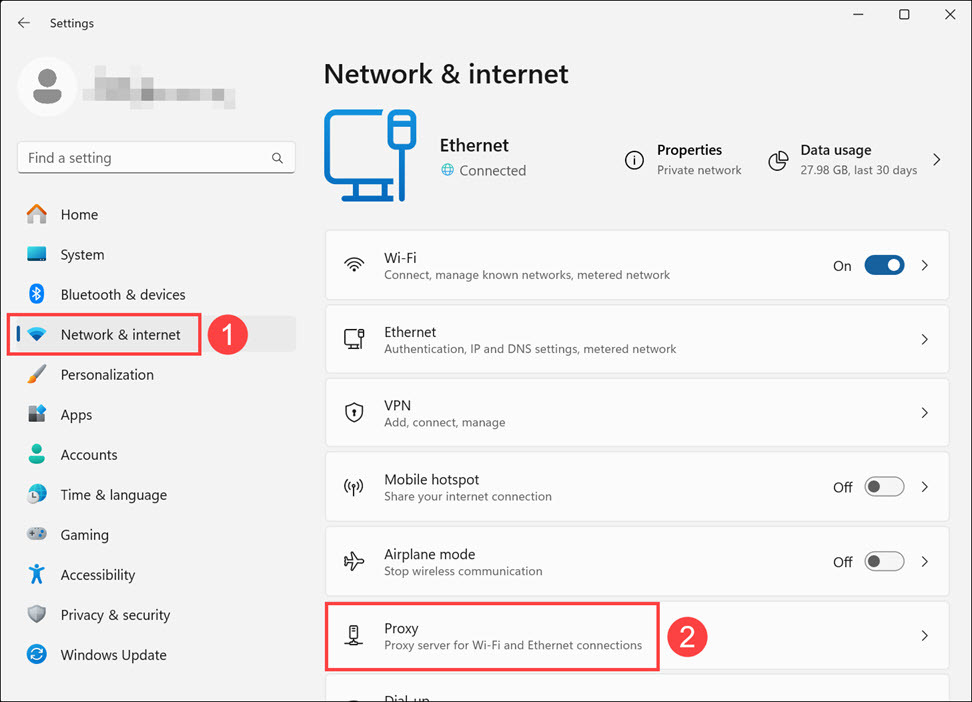This screenshot has width=972, height=702.
Task: Click the VPN shield icon
Action: [x=354, y=413]
